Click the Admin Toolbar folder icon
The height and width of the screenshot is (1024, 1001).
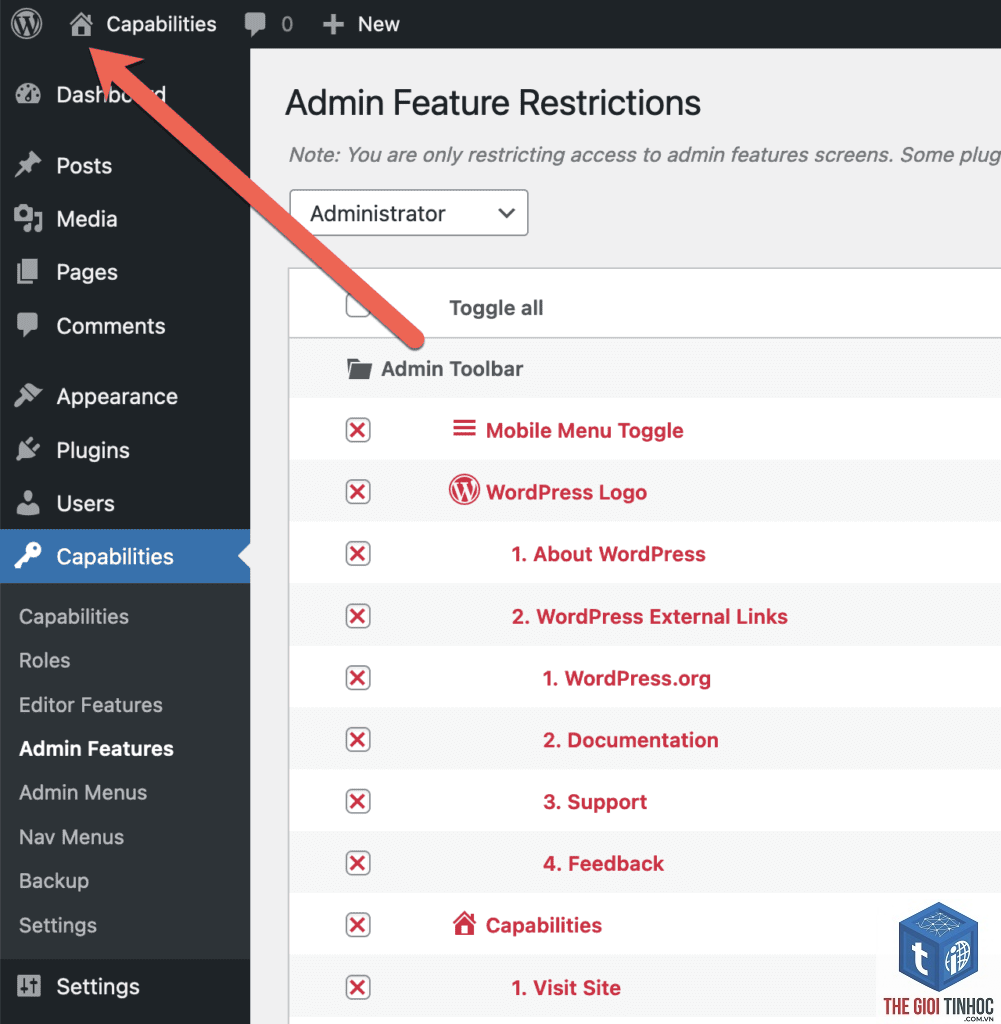click(359, 369)
